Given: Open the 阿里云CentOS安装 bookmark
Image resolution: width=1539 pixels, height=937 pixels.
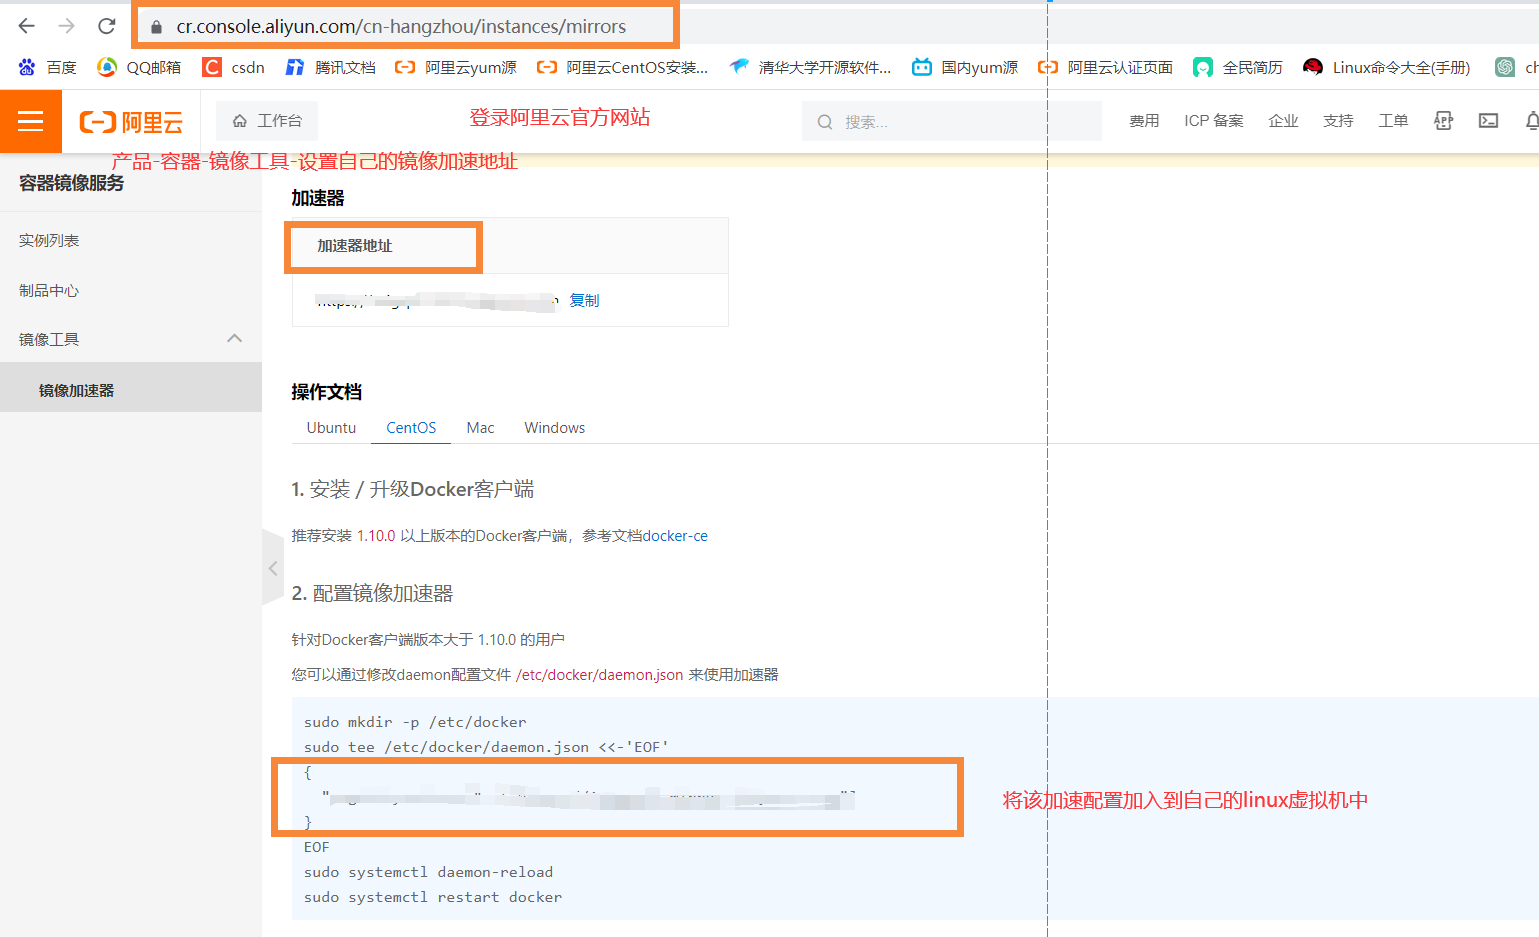Looking at the screenshot, I should click(x=622, y=67).
